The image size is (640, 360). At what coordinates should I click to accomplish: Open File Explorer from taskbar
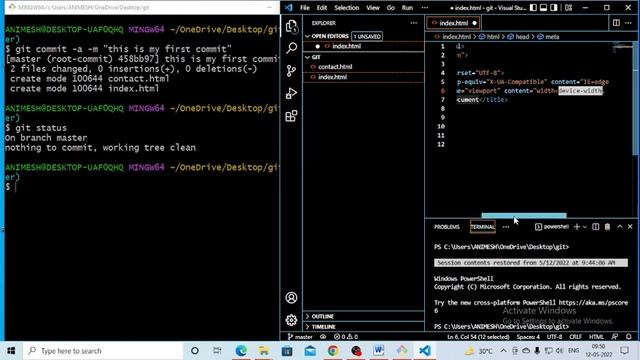(x=264, y=351)
